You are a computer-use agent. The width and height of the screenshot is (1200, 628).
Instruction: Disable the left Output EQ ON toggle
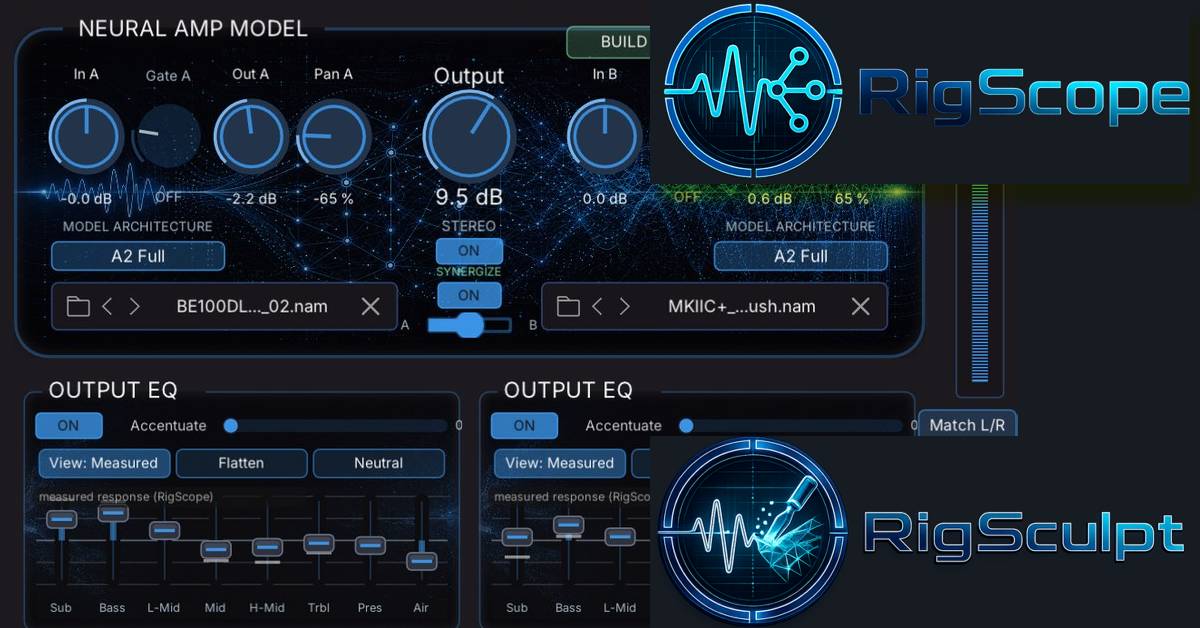(x=68, y=425)
